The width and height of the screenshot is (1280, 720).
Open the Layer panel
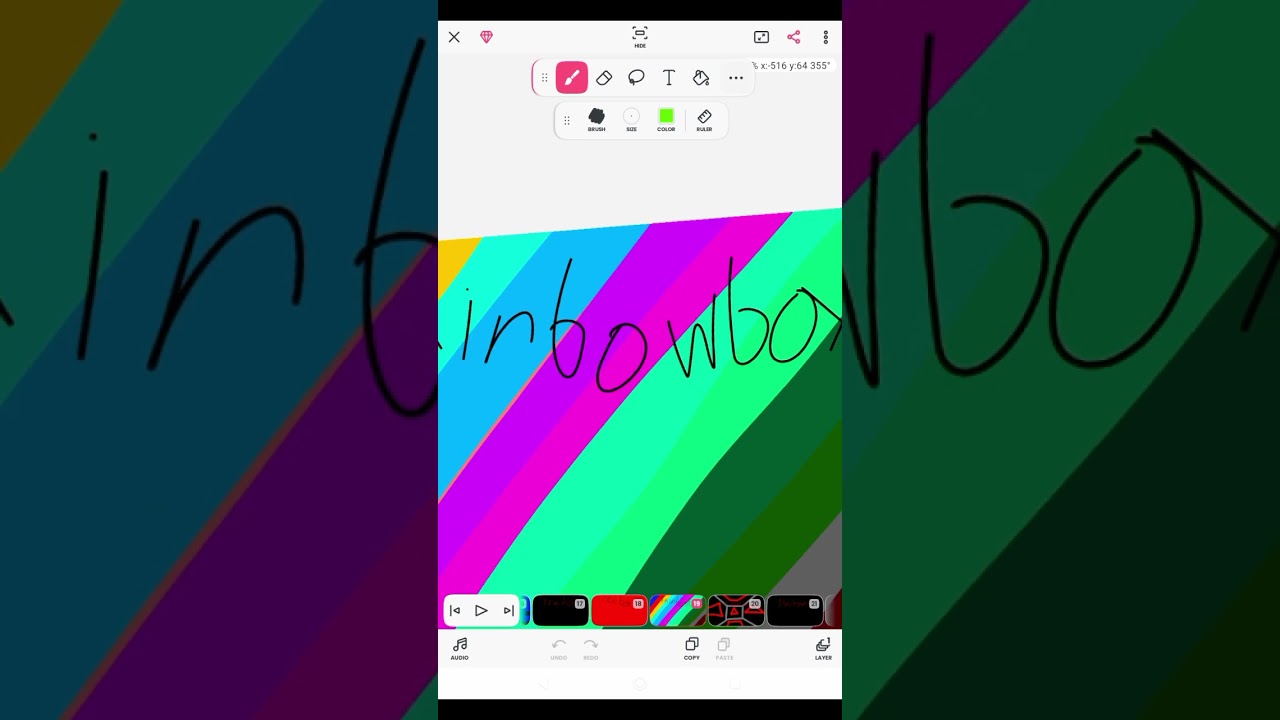click(x=823, y=648)
